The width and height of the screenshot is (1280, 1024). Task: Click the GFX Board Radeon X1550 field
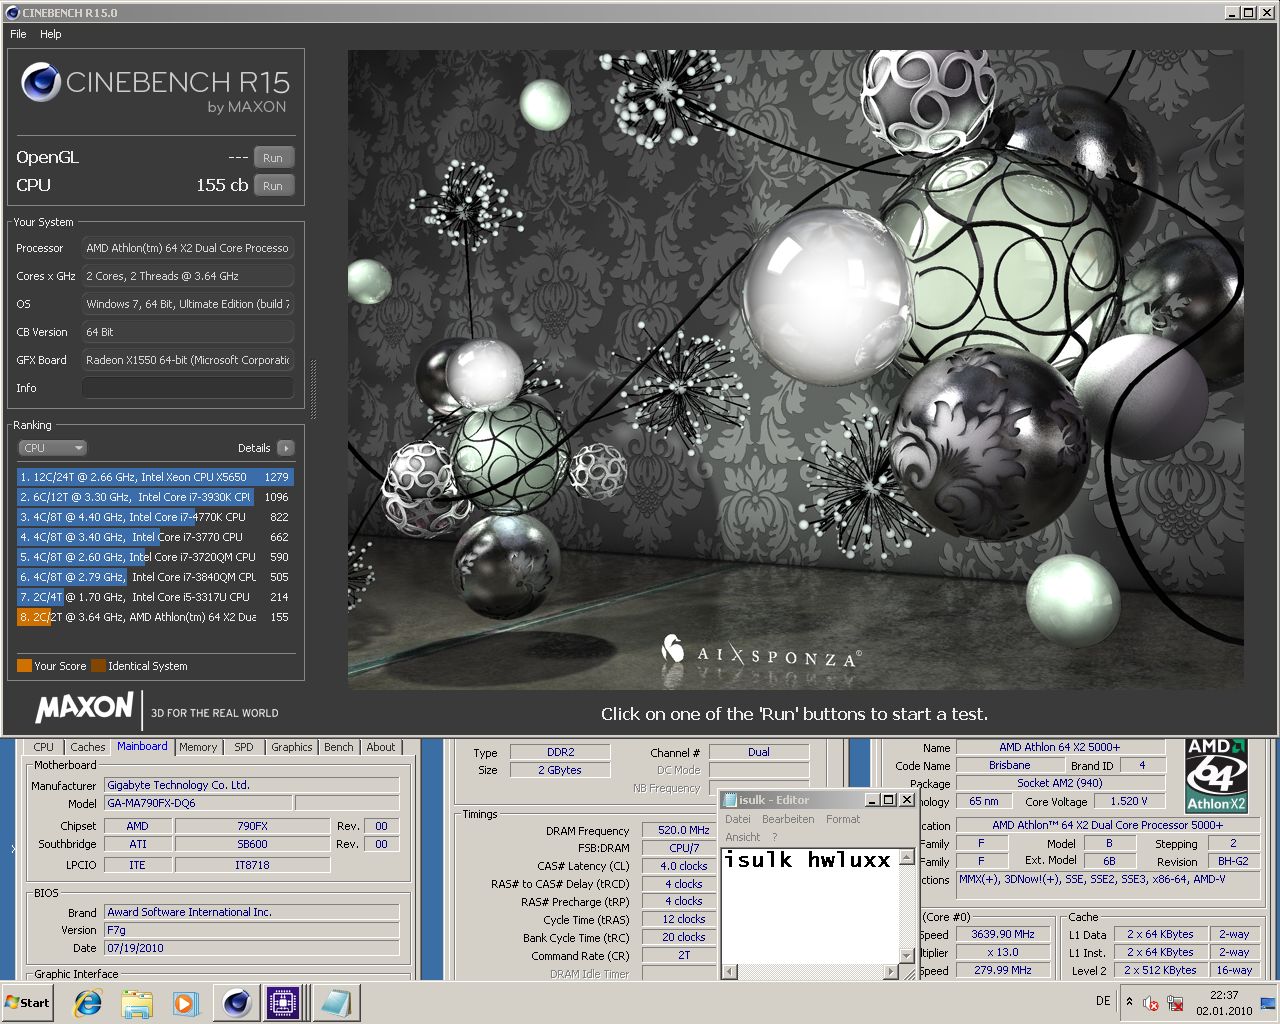[x=188, y=360]
